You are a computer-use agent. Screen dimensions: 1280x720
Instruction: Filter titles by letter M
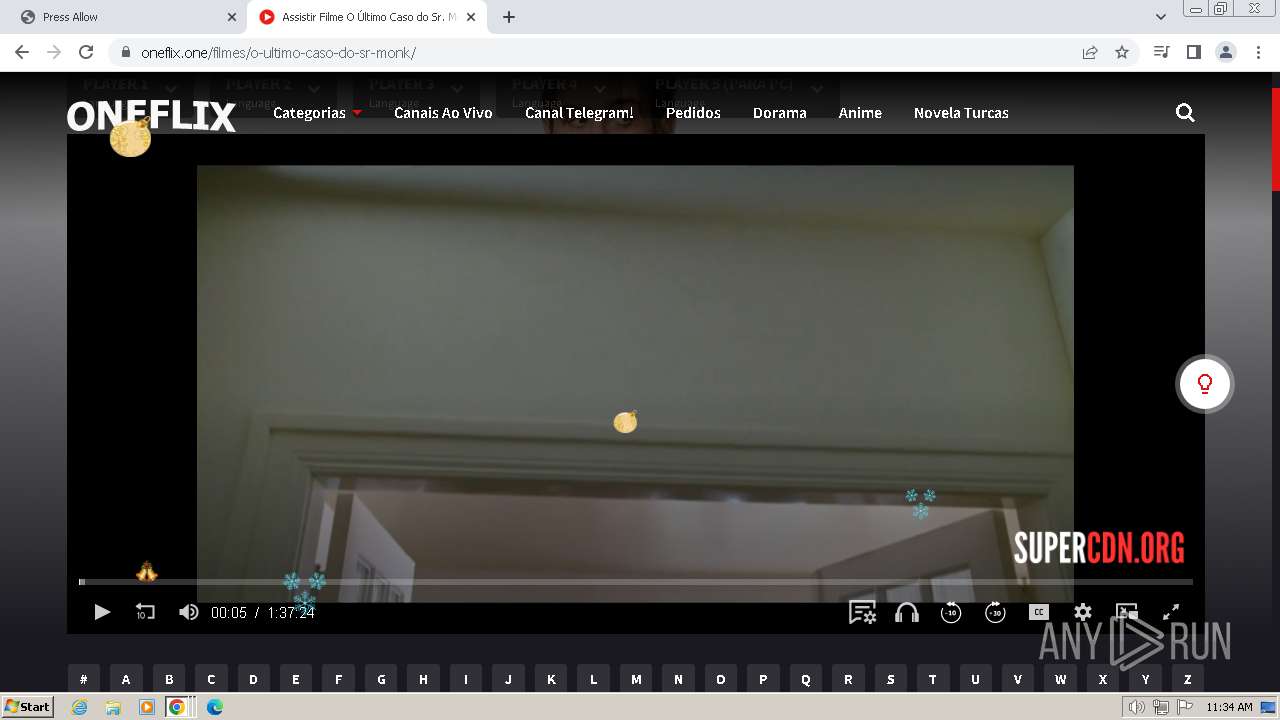(x=636, y=679)
